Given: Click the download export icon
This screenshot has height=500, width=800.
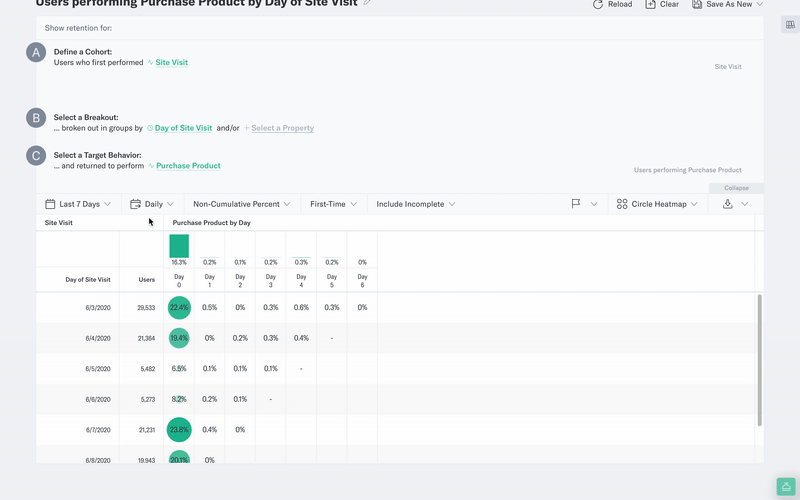Looking at the screenshot, I should tap(728, 204).
